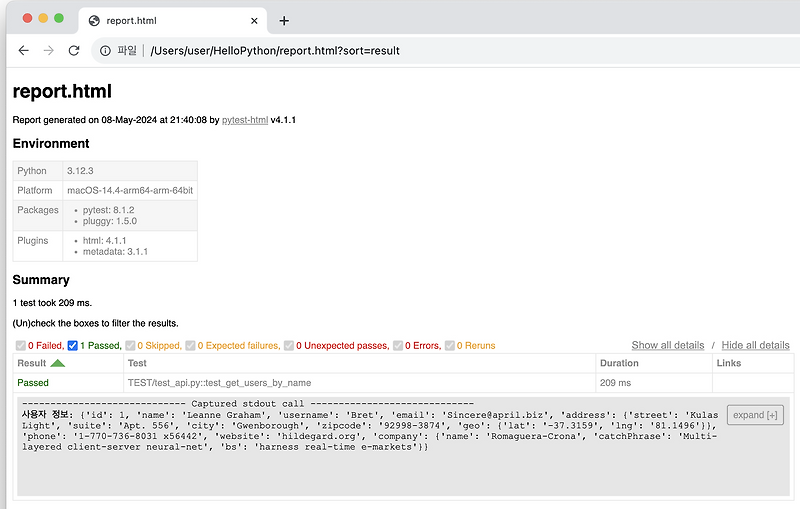800x509 pixels.
Task: Click the '1 test took 209 ms.' text
Action: pyautogui.click(x=53, y=303)
